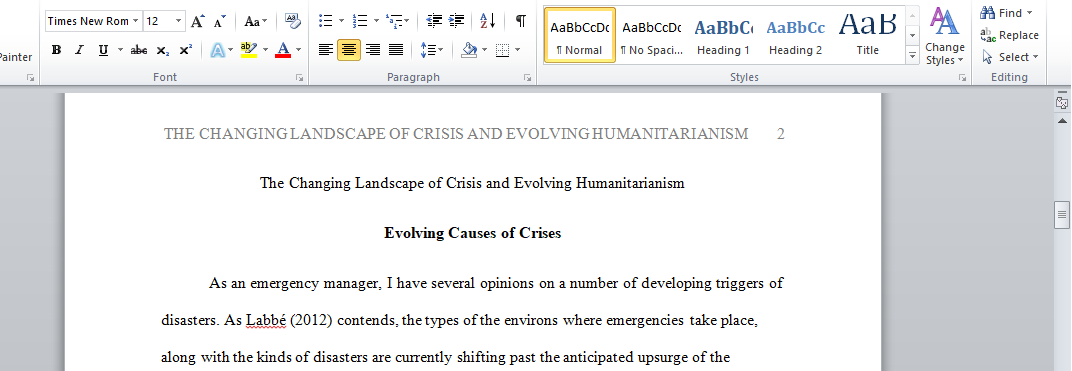Image resolution: width=1072 pixels, height=371 pixels.
Task: Click the running header text in the document
Action: point(456,134)
